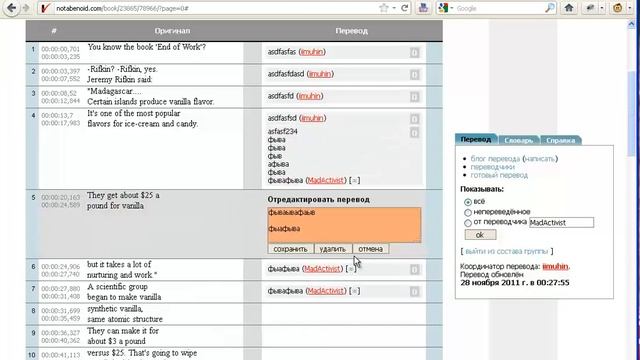Screen dimensions: 640x360
Task: Select the 'непереведённое' radio option
Action: coord(468,212)
